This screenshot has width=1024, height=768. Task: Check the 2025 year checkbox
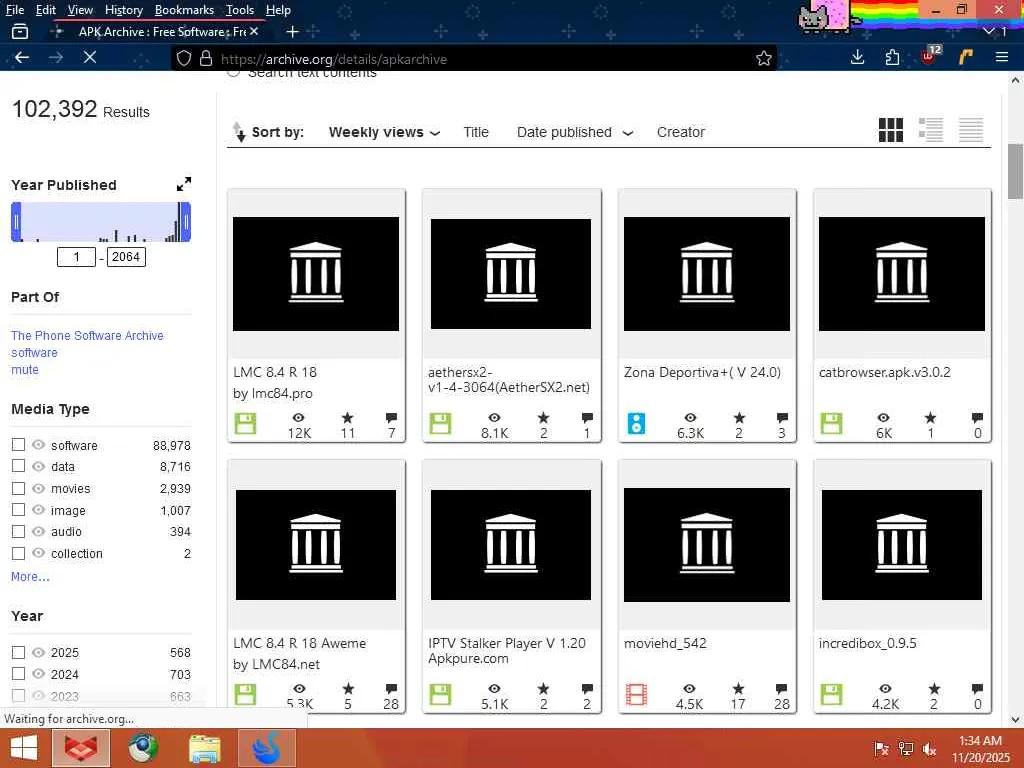click(18, 652)
